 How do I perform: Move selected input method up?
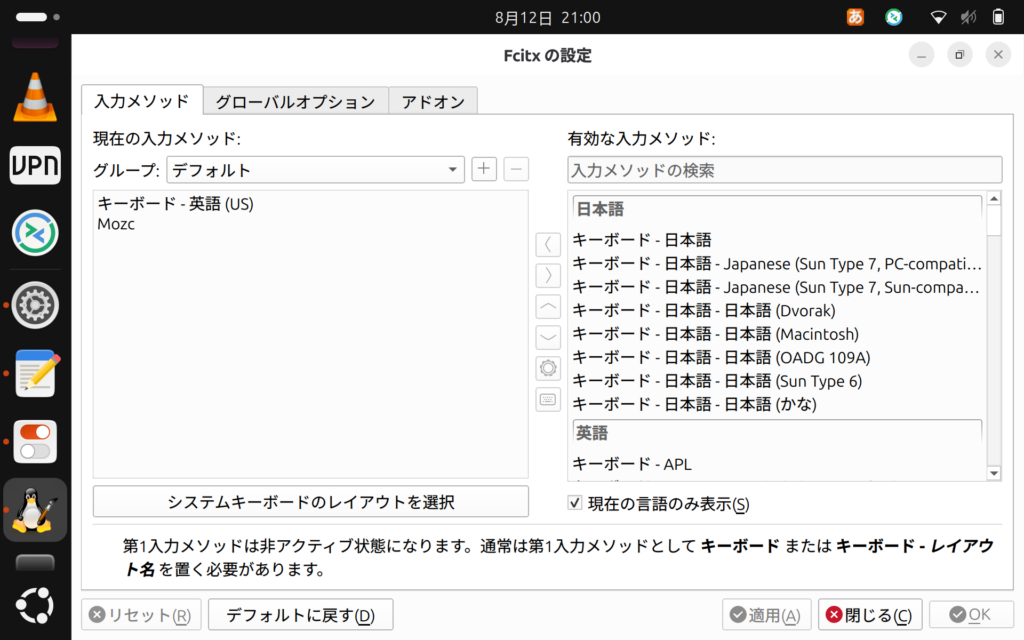548,306
